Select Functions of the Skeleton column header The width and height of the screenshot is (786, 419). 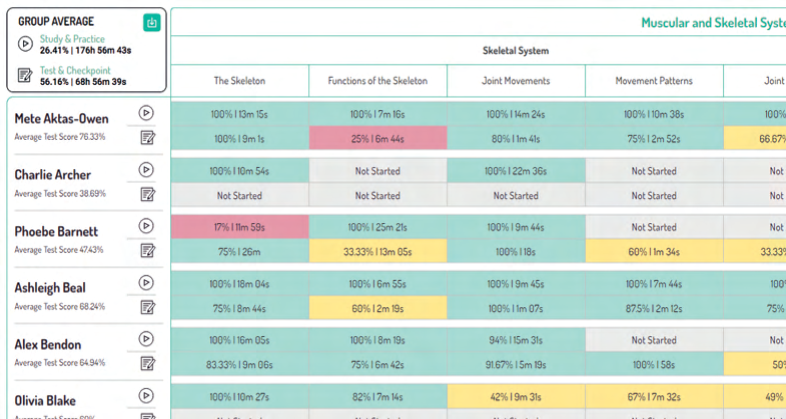(377, 81)
